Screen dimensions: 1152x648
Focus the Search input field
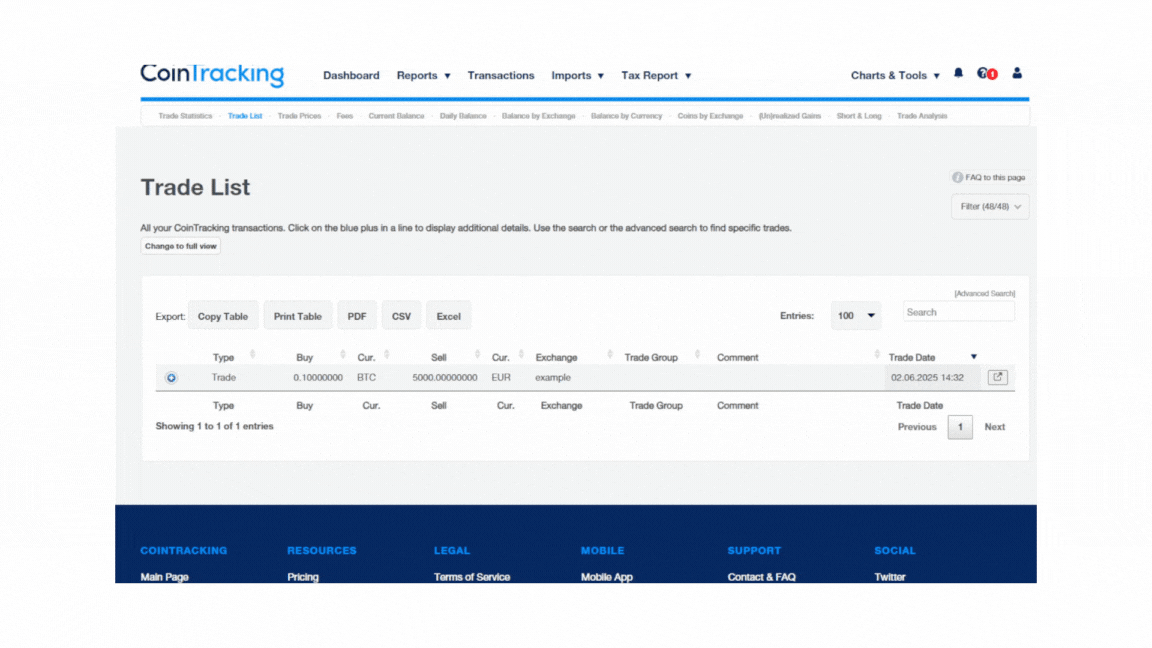click(x=958, y=312)
